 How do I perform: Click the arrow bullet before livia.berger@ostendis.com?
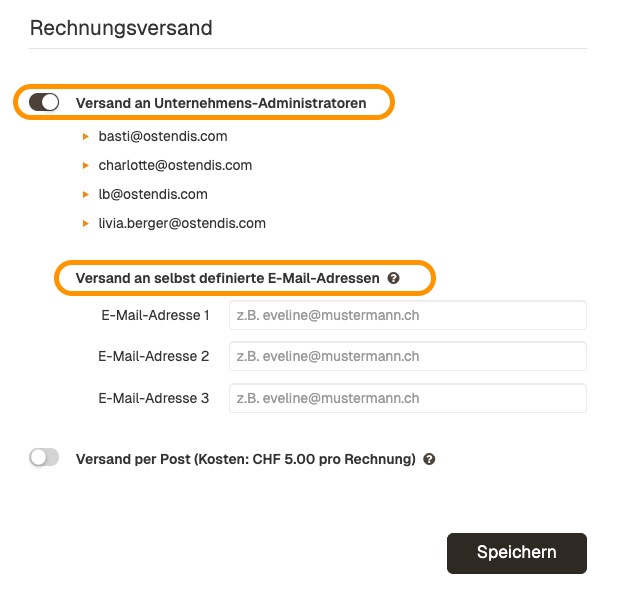tap(86, 223)
